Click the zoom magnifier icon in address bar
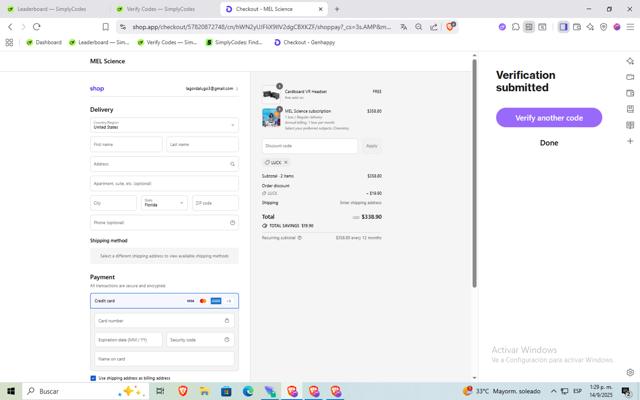The height and width of the screenshot is (400, 640). [418, 27]
